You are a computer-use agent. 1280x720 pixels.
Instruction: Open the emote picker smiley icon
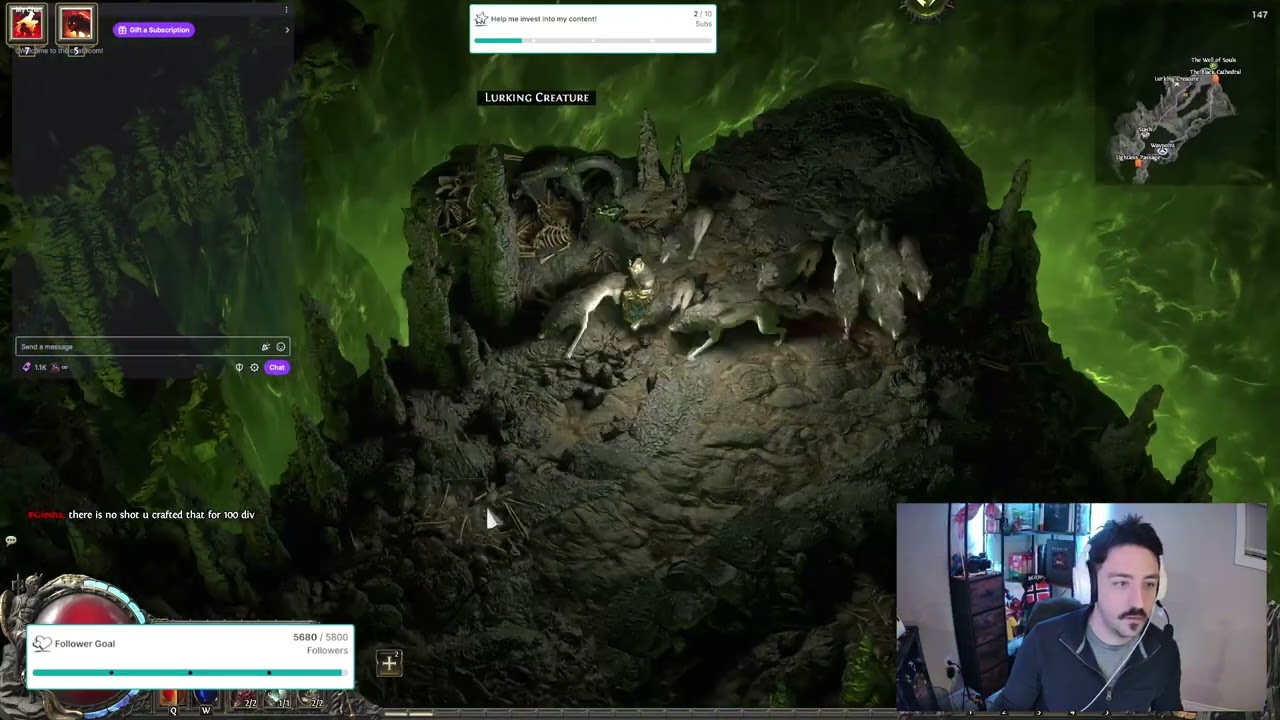click(280, 347)
